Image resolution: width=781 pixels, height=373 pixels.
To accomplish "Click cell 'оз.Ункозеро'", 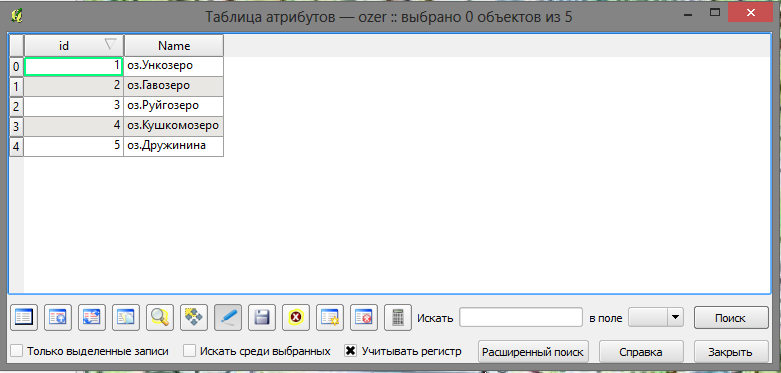I will (173, 66).
